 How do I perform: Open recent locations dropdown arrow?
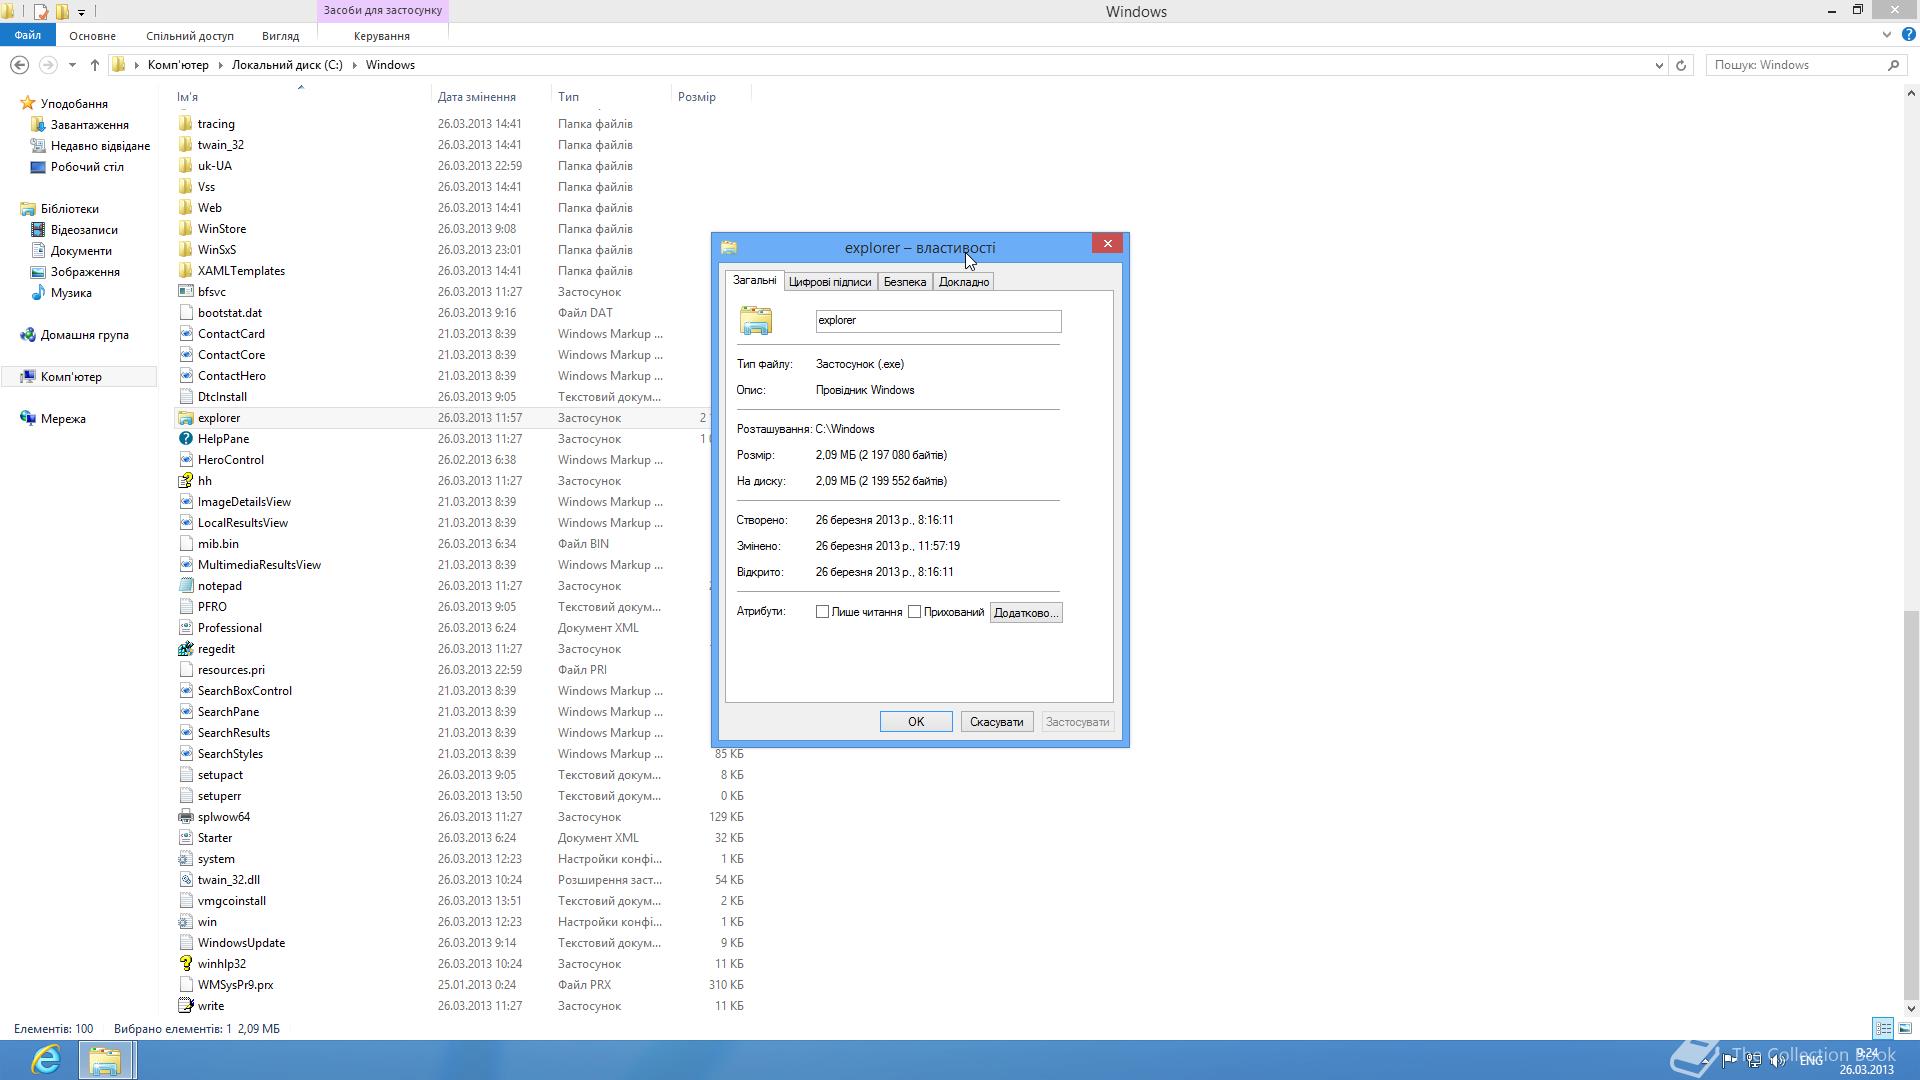(x=72, y=65)
